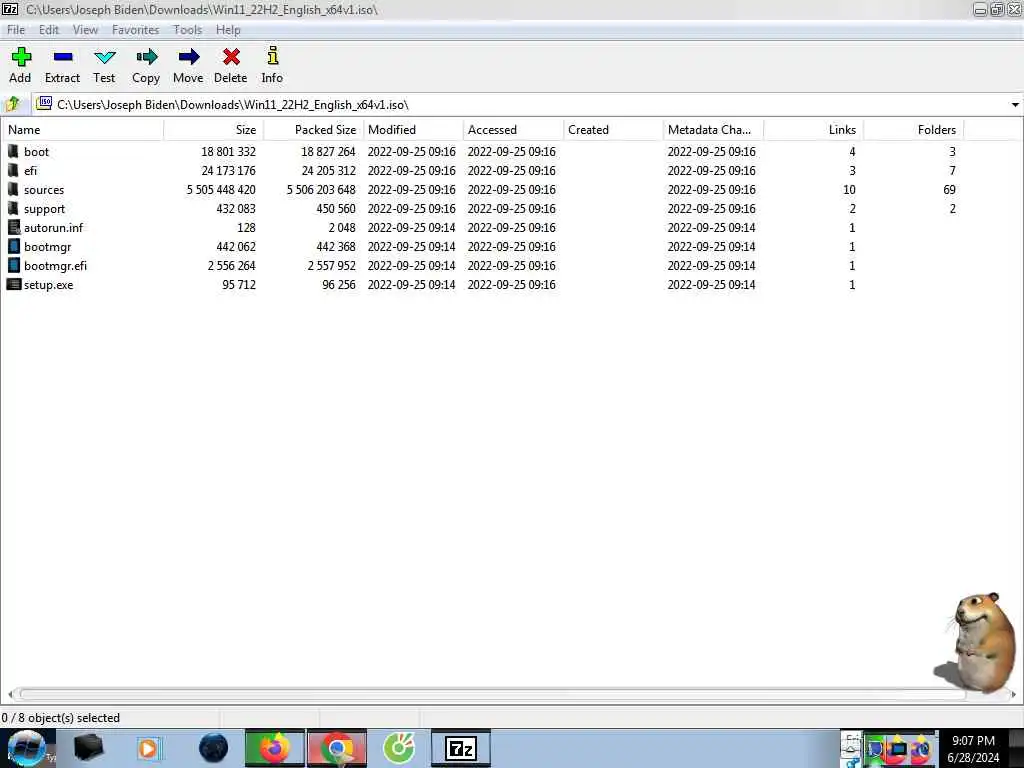
Task: Click boot size value 18 801 332
Action: click(228, 152)
